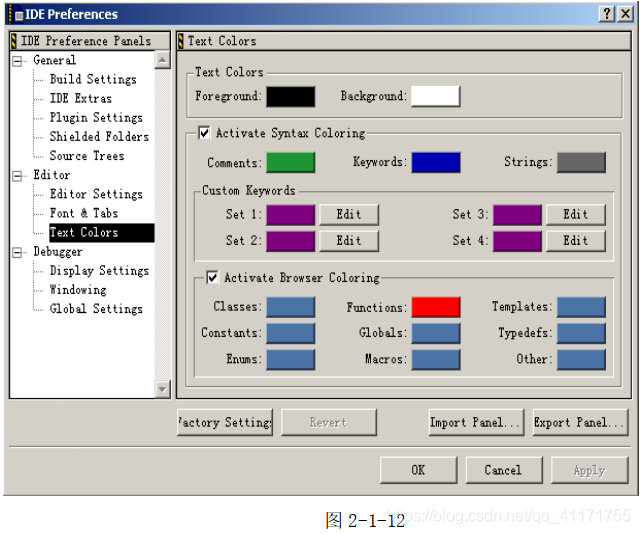The image size is (640, 534).
Task: Select Windowing panel
Action: [78, 290]
